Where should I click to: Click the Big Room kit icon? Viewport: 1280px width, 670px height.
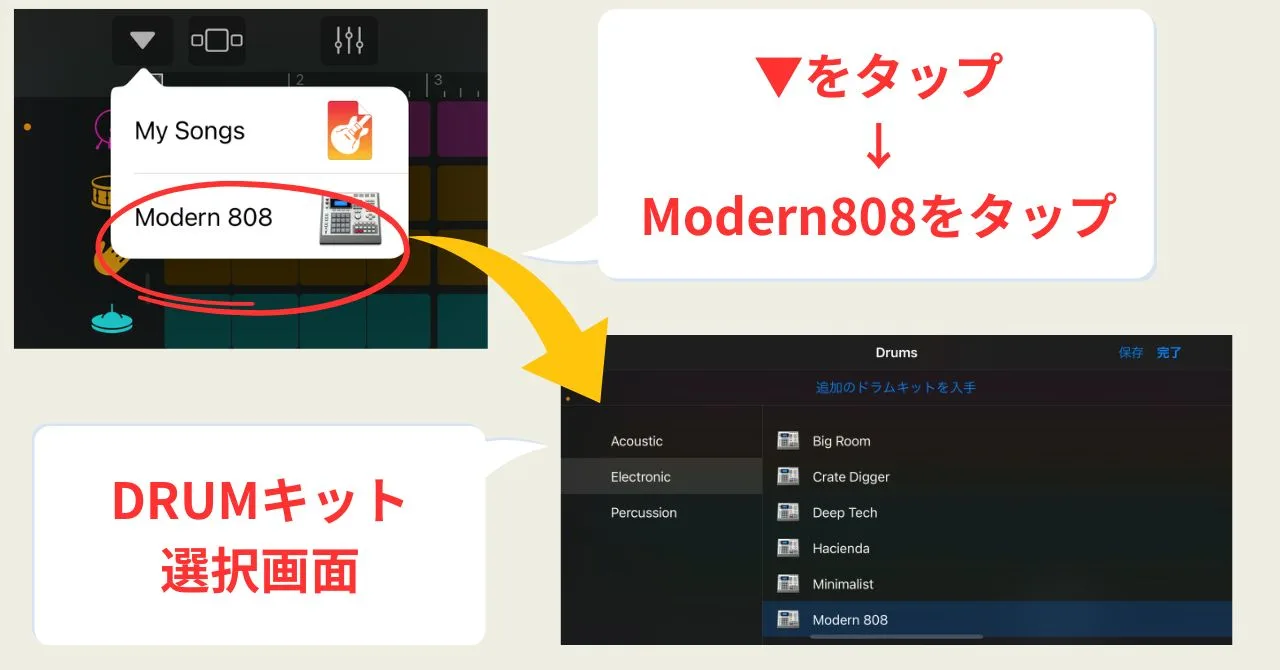coord(788,440)
